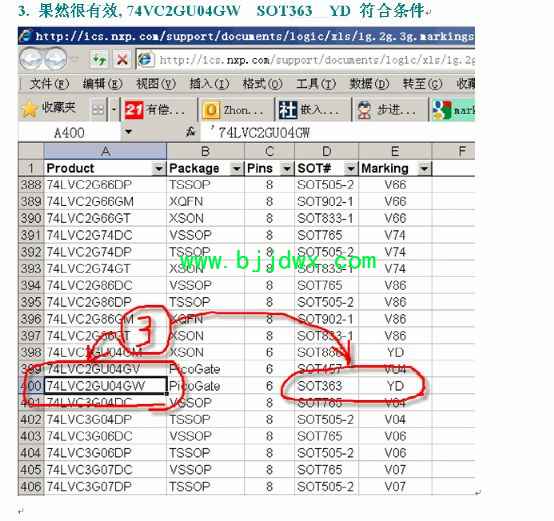The image size is (554, 521).
Task: Open the Pins column filter arrow
Action: [287, 169]
